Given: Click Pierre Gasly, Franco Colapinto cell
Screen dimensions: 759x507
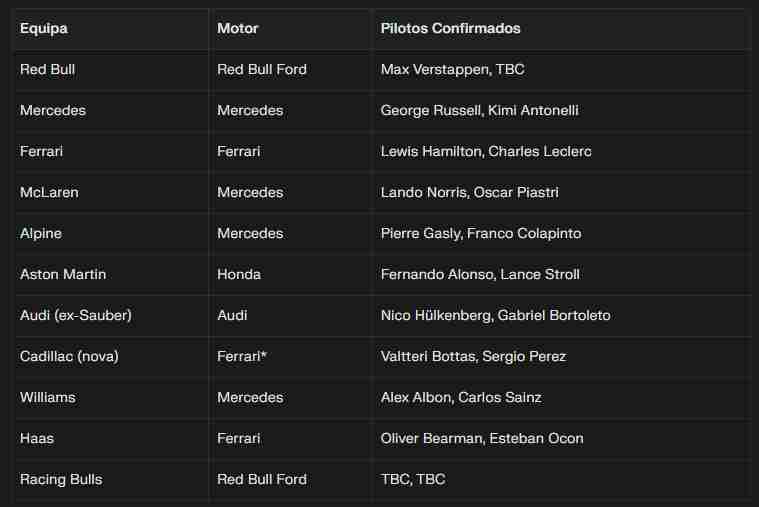Looking at the screenshot, I should click(x=480, y=234).
